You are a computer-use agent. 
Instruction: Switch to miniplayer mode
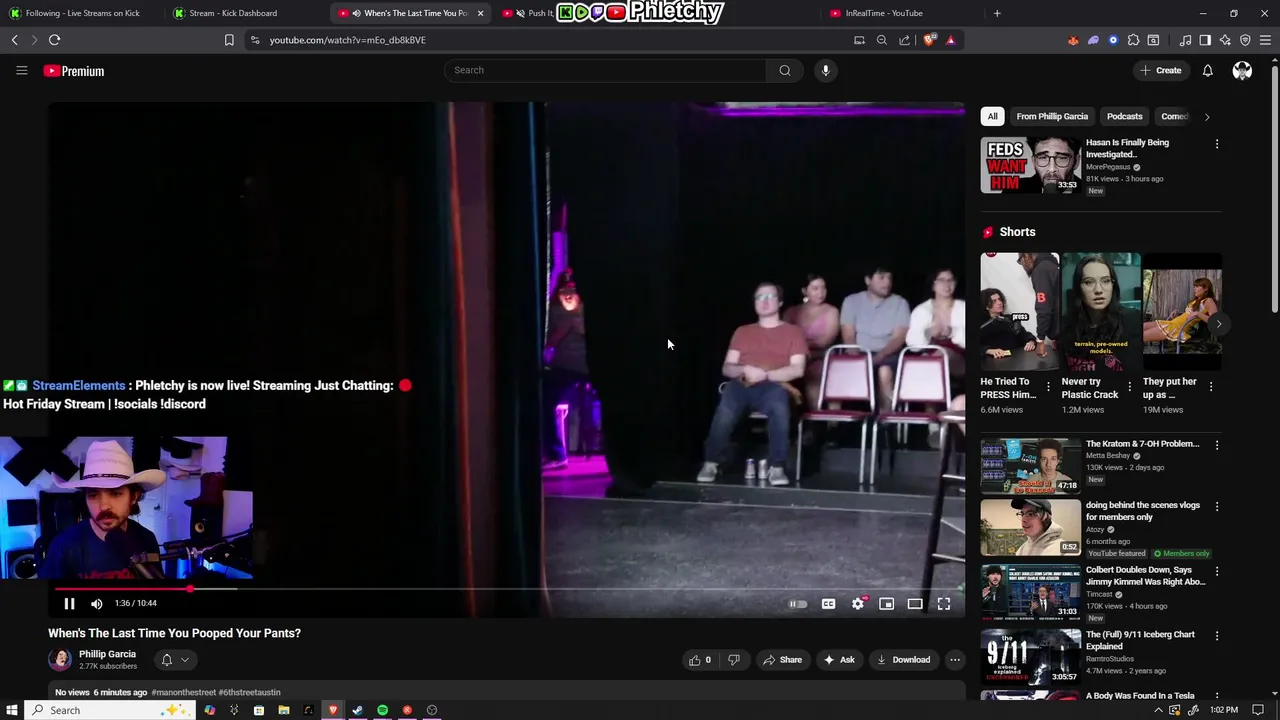click(886, 603)
